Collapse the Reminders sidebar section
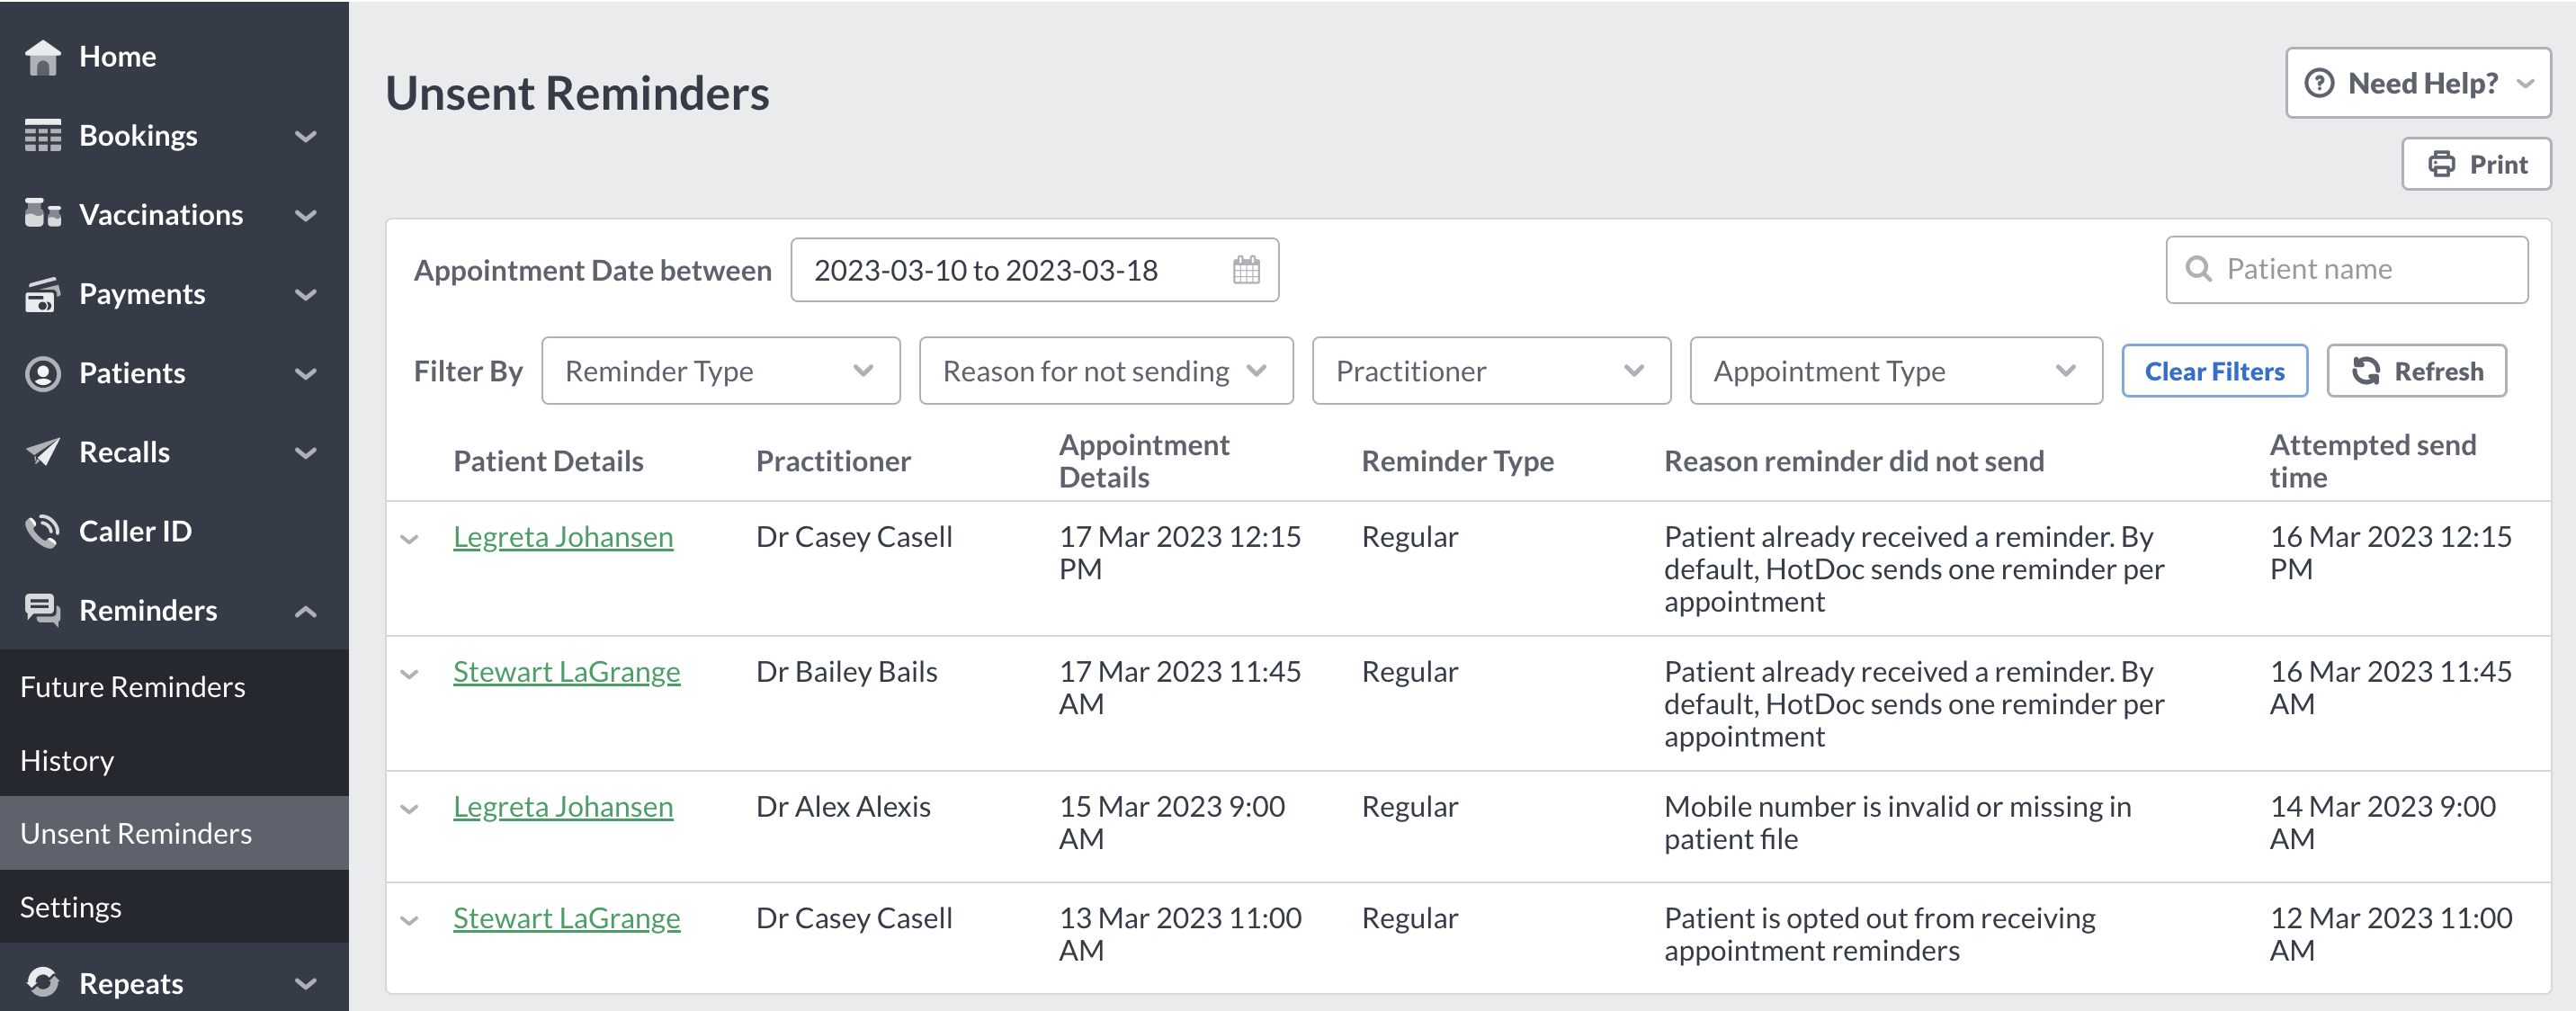2576x1011 pixels. (305, 610)
